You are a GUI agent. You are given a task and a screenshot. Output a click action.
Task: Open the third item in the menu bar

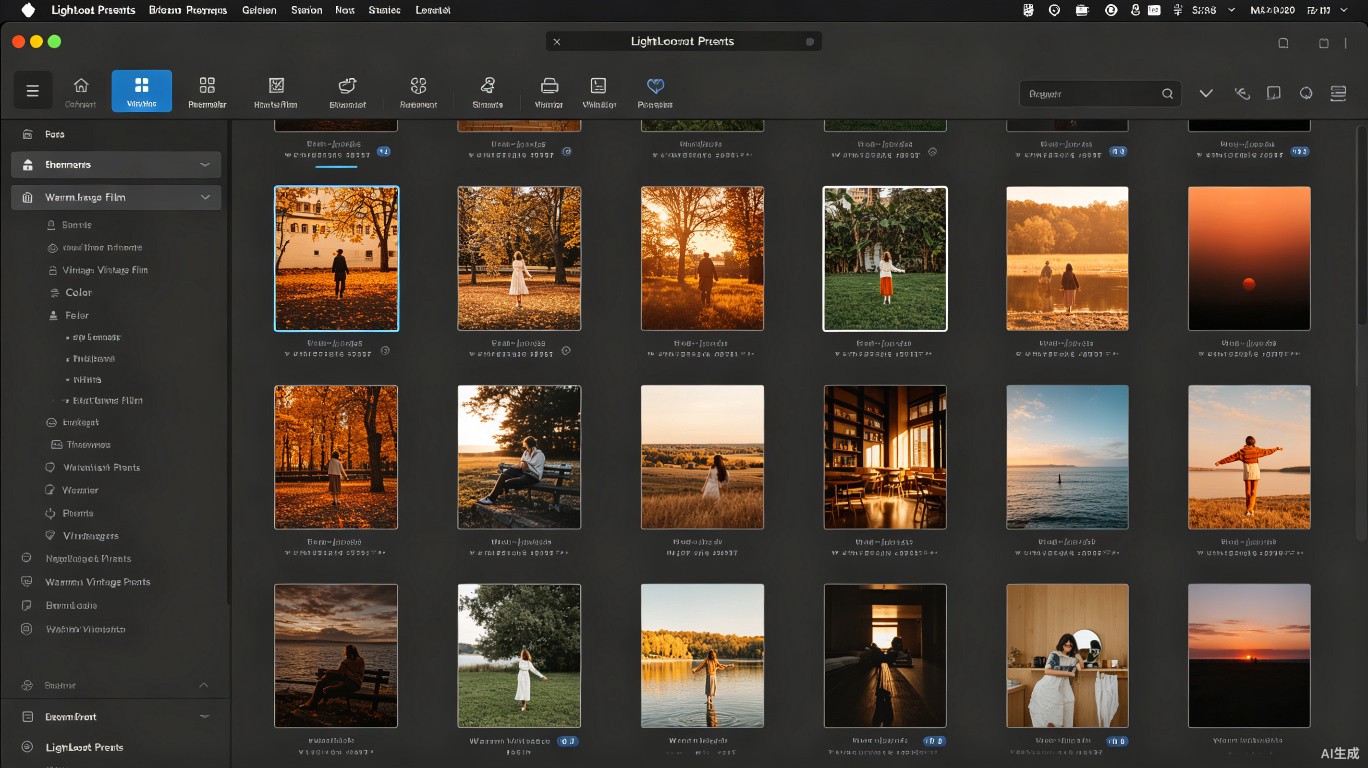(259, 10)
